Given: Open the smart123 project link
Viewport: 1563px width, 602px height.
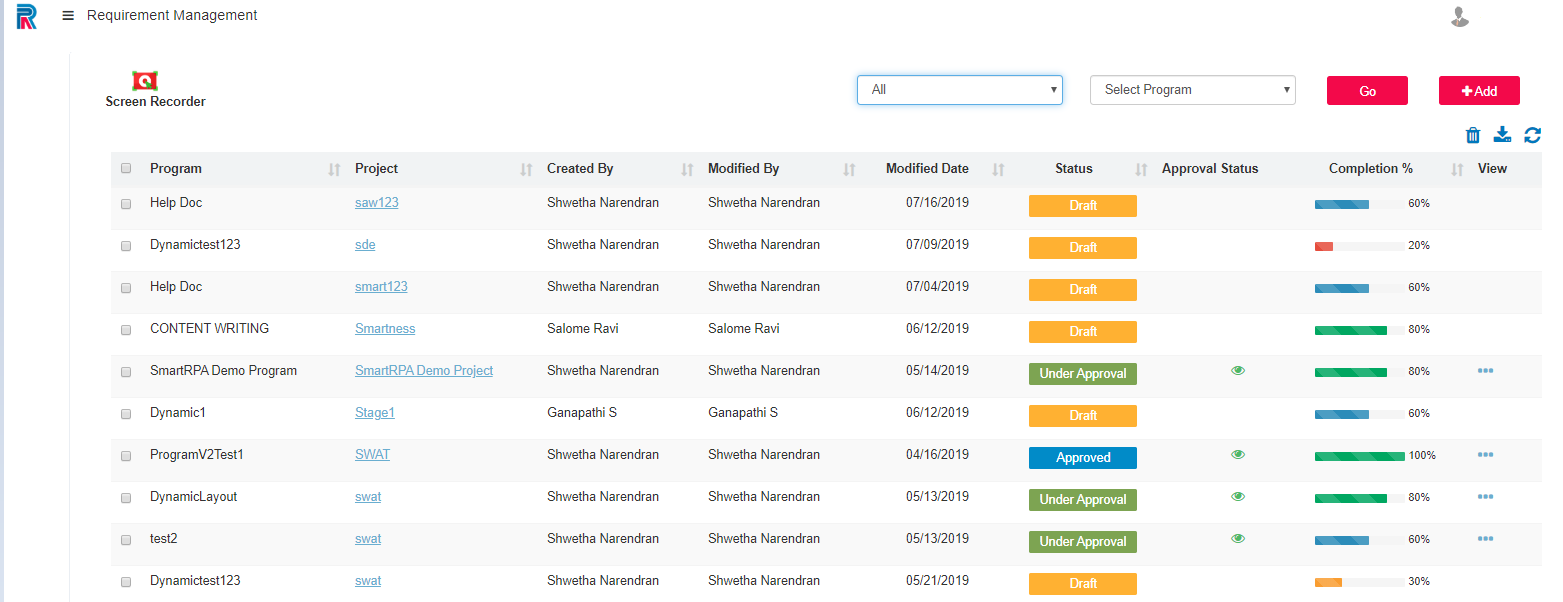Looking at the screenshot, I should pos(381,287).
